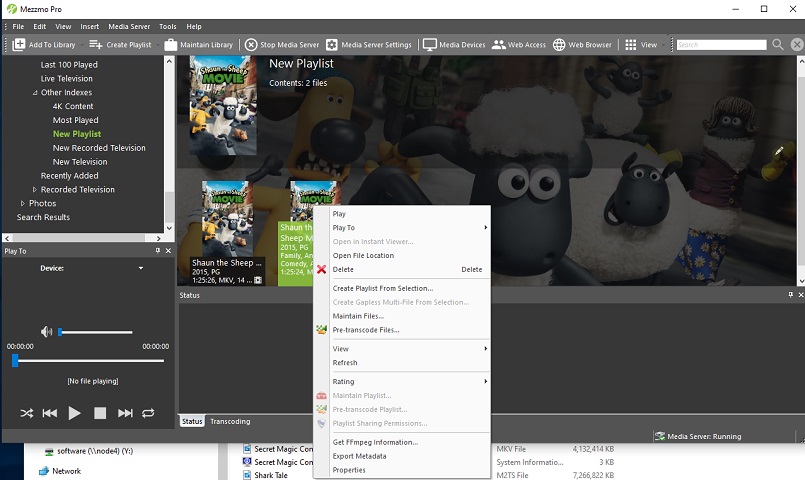Select Recently Added in tree
The image size is (805, 480).
click(69, 176)
